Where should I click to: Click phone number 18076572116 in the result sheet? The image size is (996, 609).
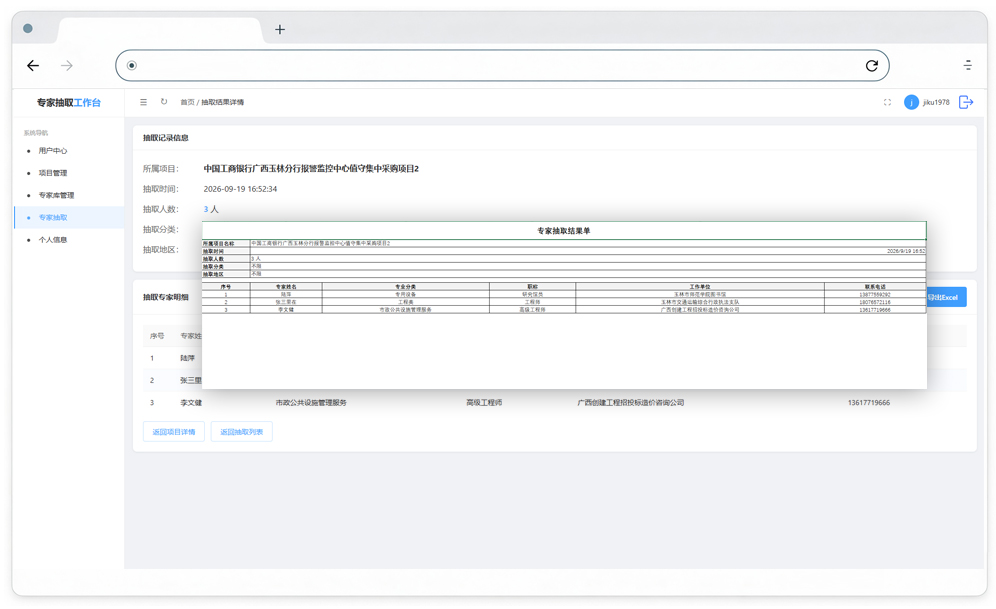(x=875, y=302)
